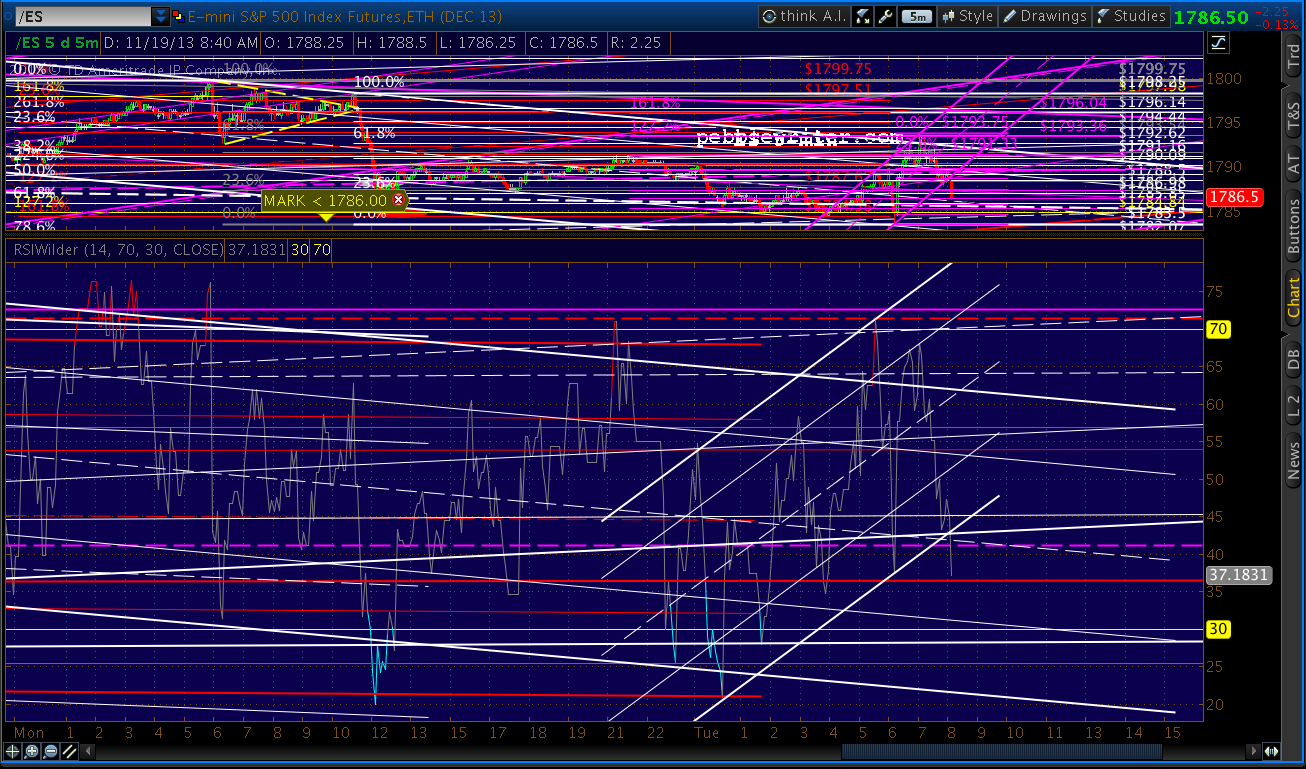Click the zoom in magnifier icon
This screenshot has width=1306, height=769.
pyautogui.click(x=32, y=751)
